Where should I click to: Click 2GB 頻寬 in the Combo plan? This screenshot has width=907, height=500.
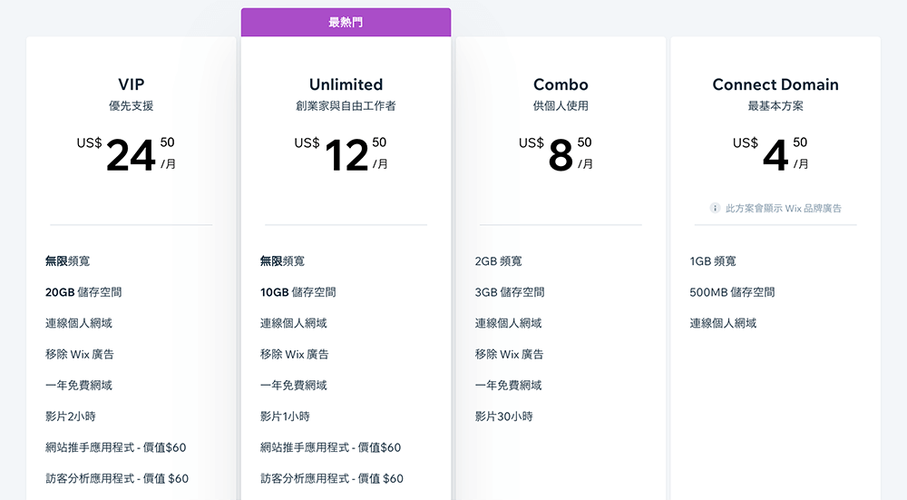pos(498,261)
